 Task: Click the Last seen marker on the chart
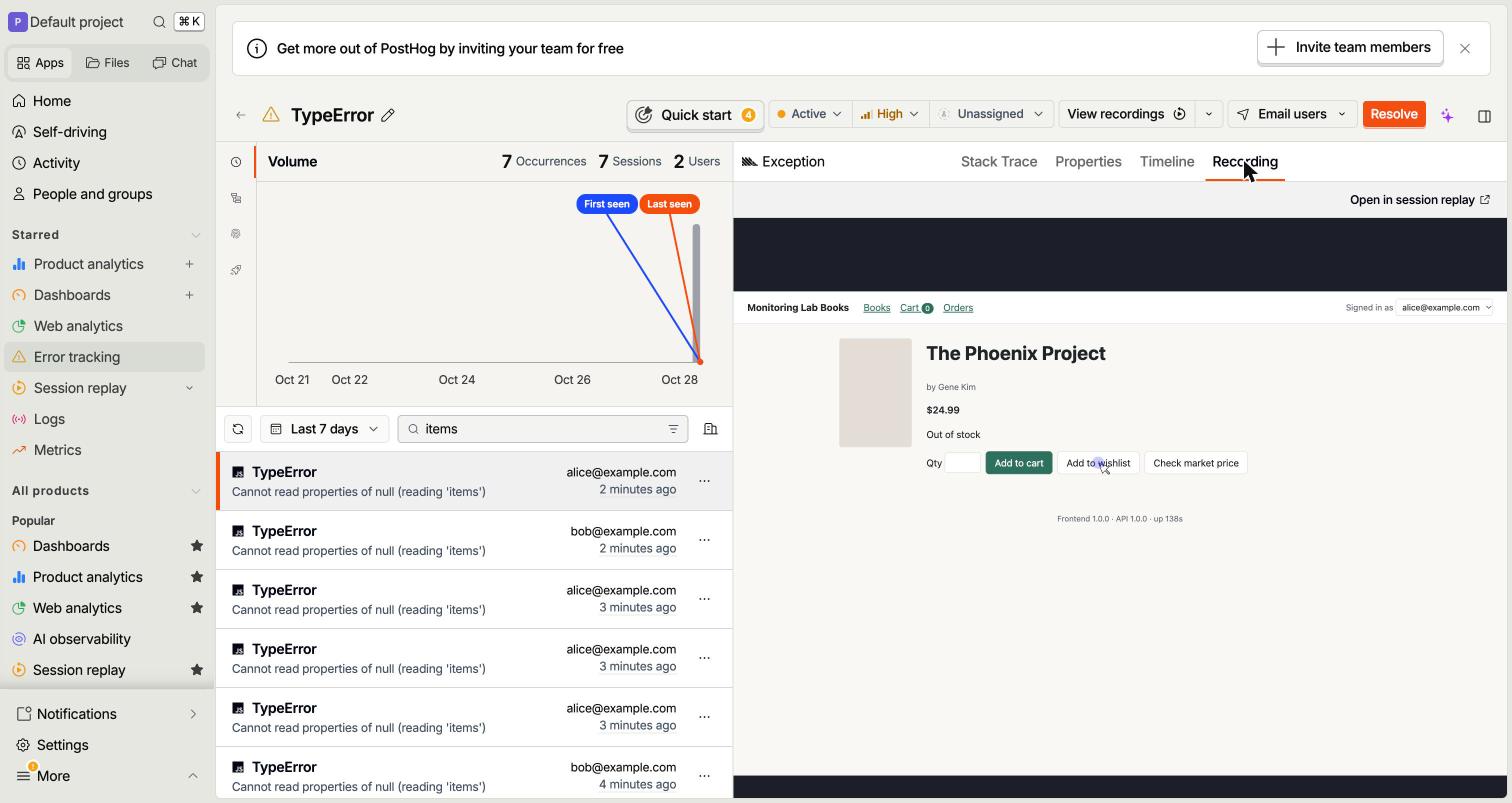click(669, 204)
